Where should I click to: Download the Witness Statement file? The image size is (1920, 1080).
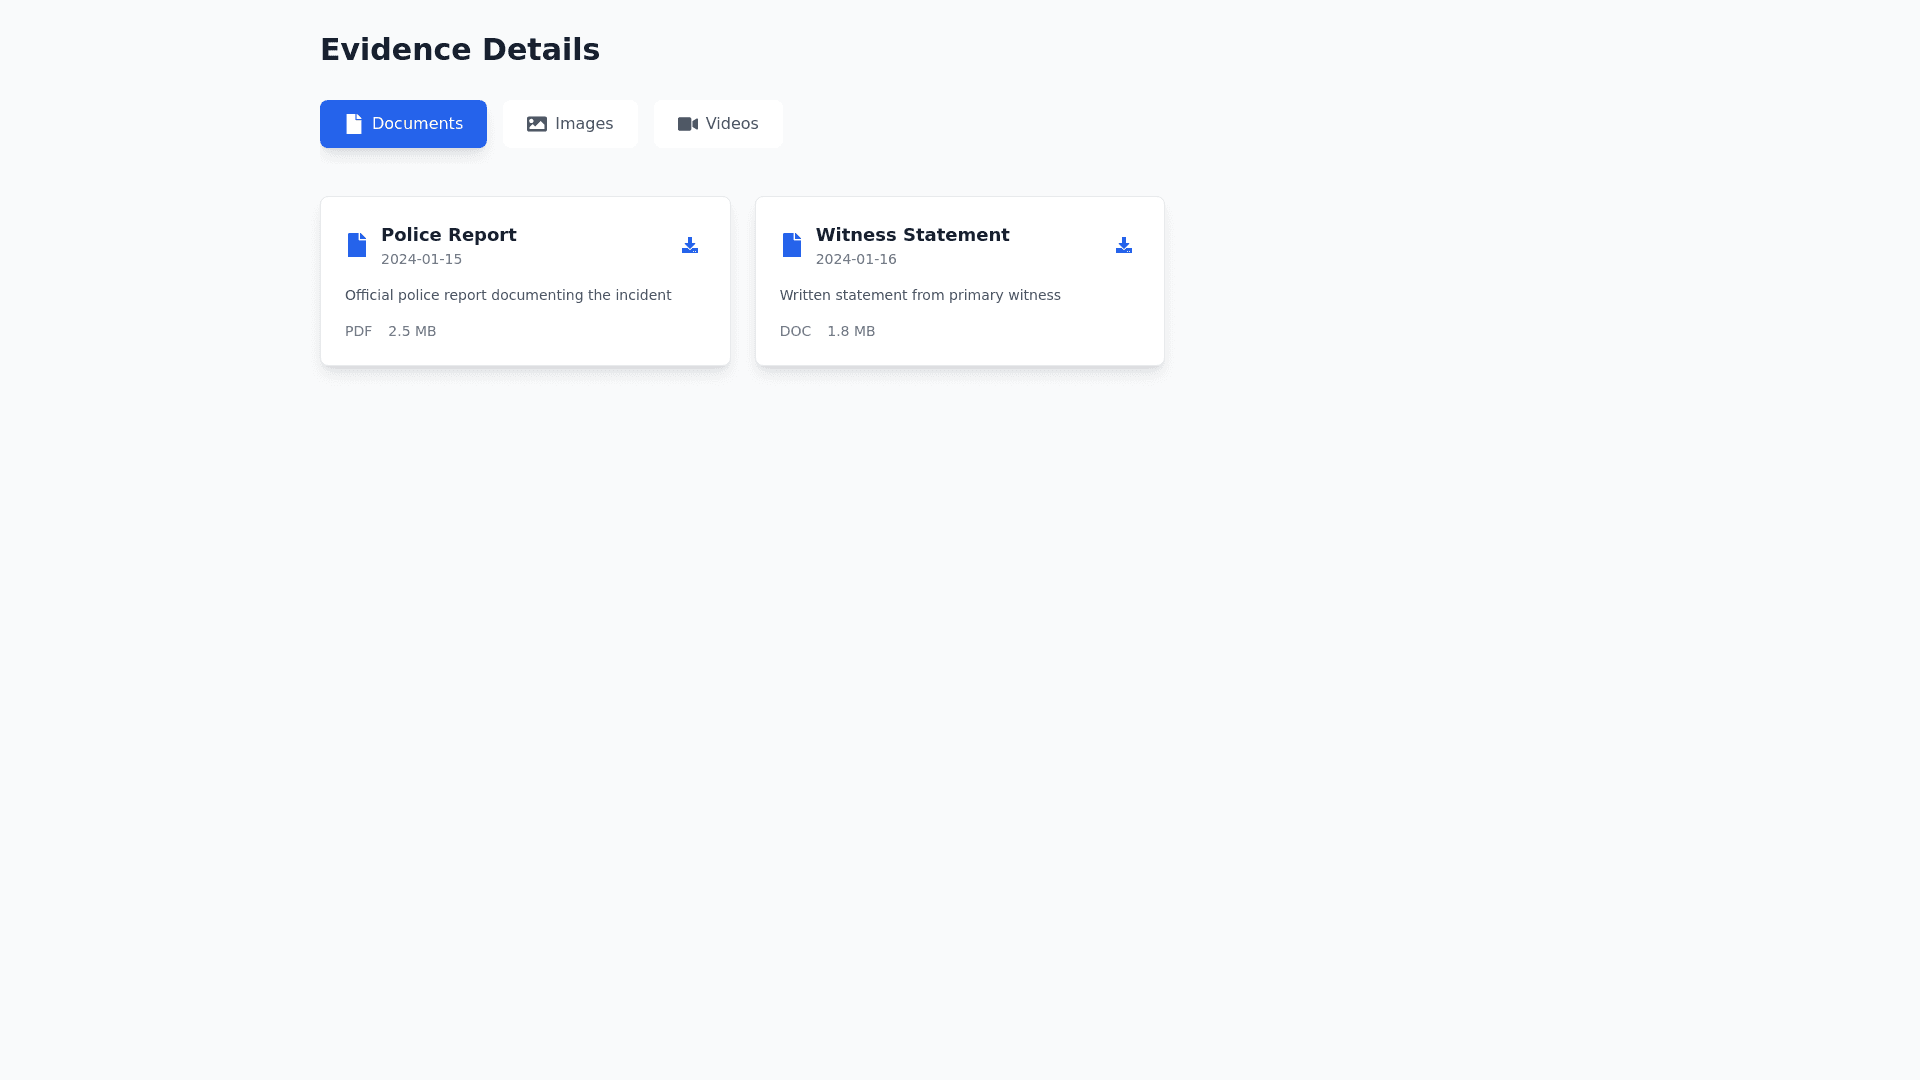[x=1124, y=245]
